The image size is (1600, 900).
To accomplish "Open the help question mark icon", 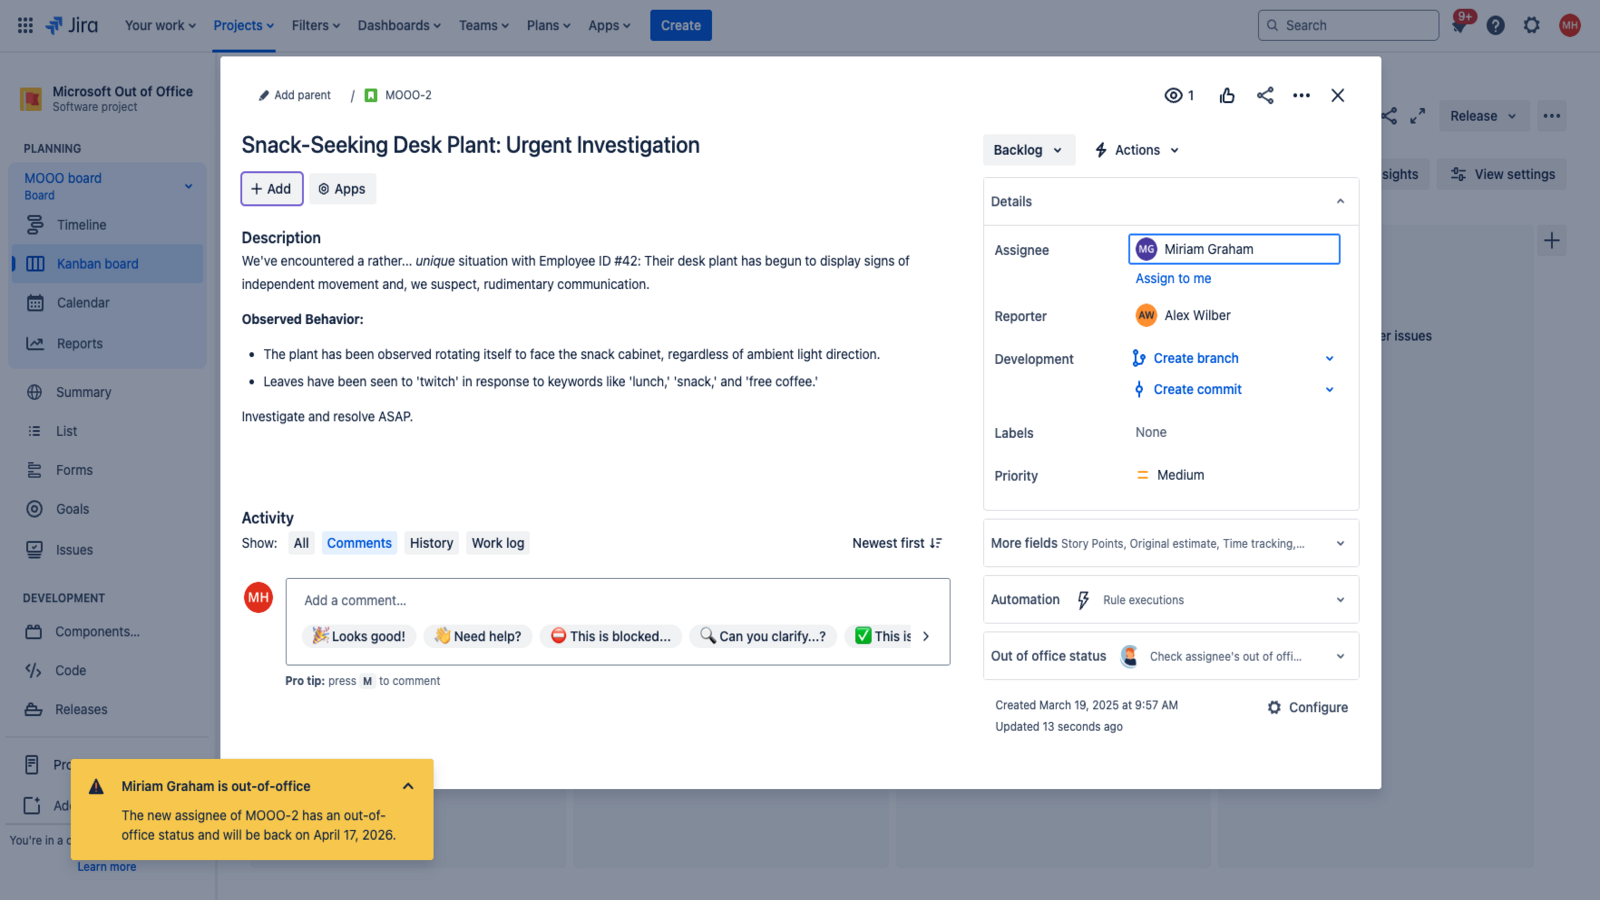I will click(1495, 26).
